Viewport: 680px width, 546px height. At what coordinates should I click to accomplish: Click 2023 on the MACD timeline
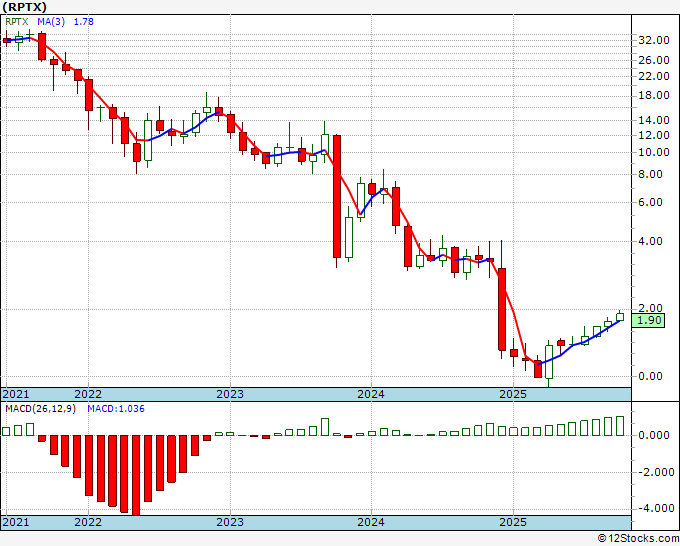pyautogui.click(x=230, y=522)
